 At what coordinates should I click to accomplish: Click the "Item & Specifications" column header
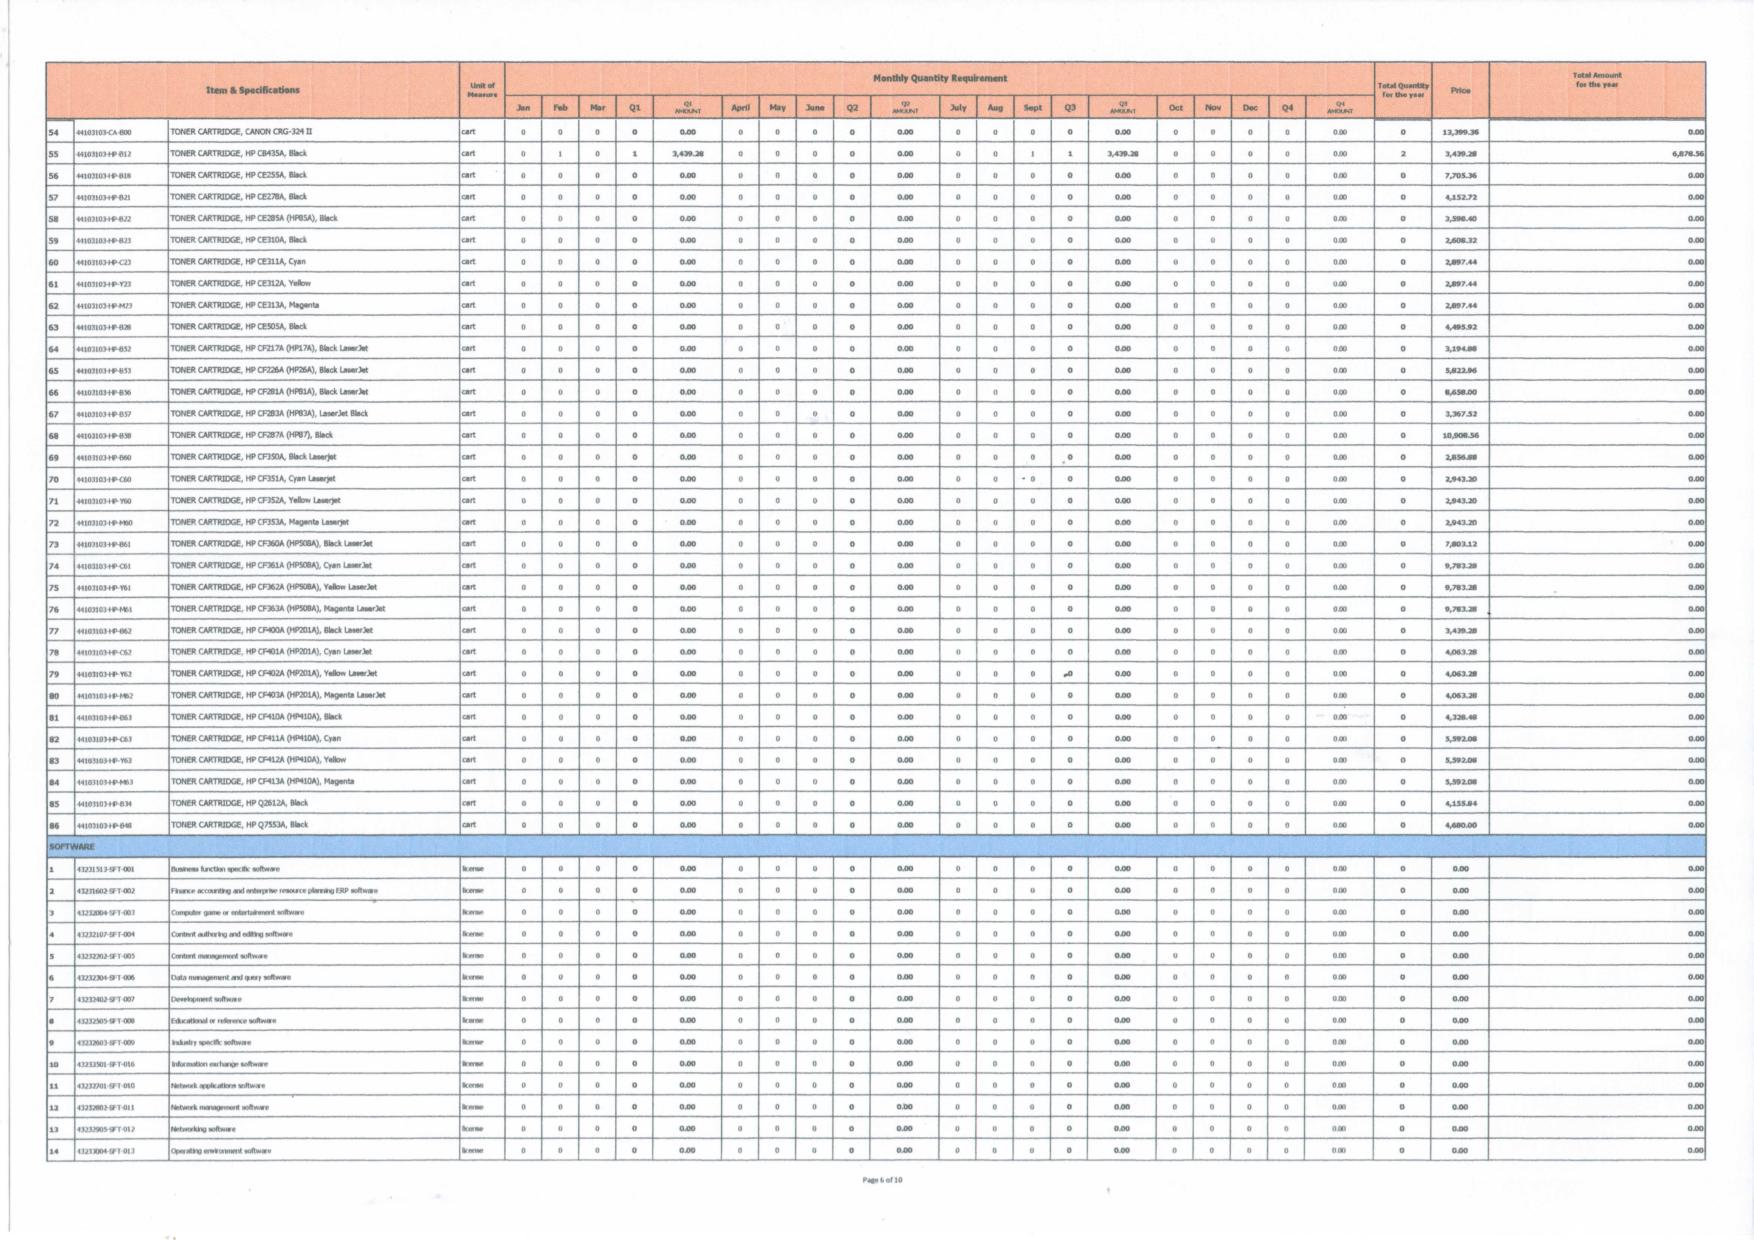tap(253, 90)
